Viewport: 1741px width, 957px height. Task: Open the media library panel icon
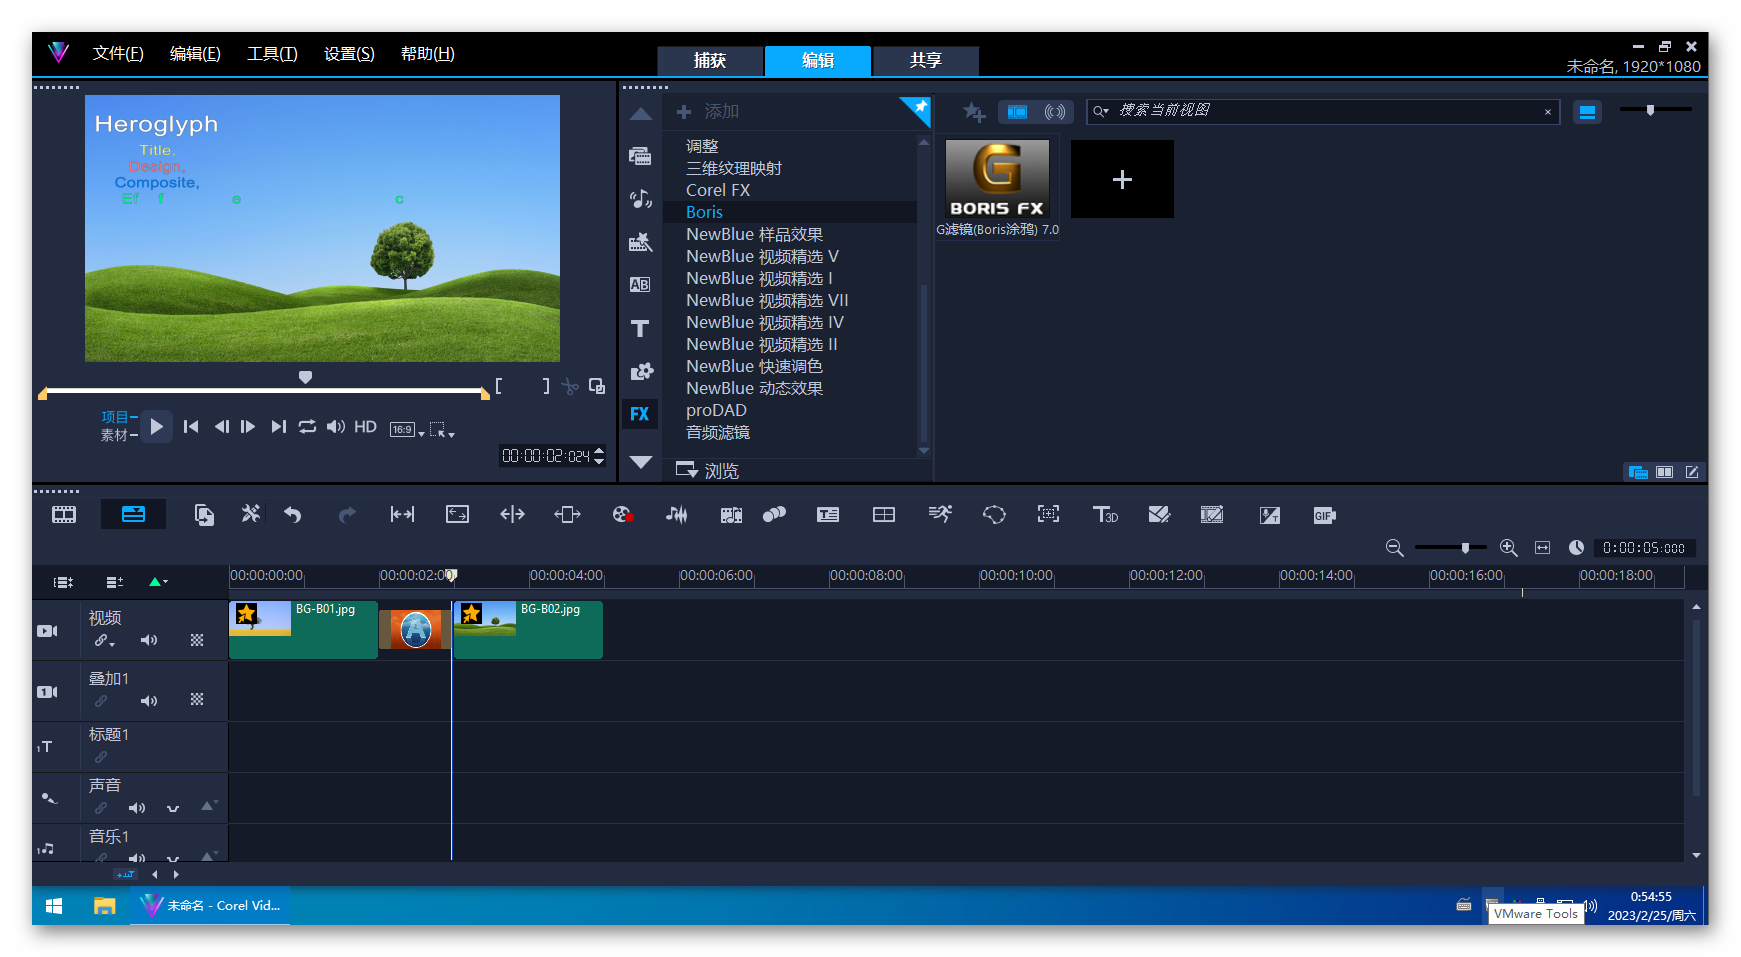pos(640,155)
